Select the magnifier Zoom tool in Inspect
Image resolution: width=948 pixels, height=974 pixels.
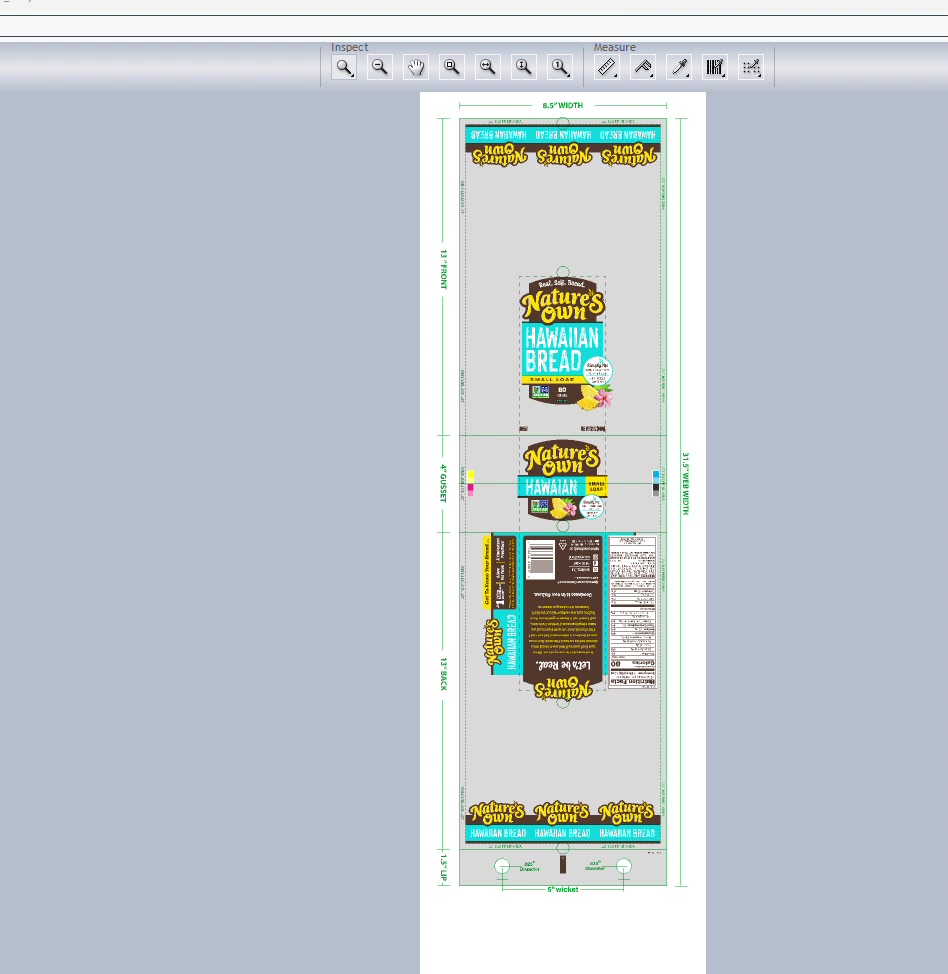coord(344,67)
